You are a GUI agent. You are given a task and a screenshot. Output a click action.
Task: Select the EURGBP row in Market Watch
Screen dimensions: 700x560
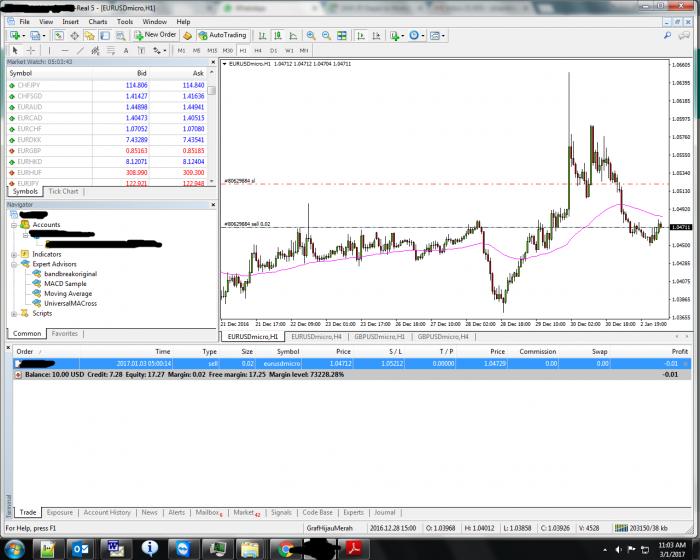[107, 151]
